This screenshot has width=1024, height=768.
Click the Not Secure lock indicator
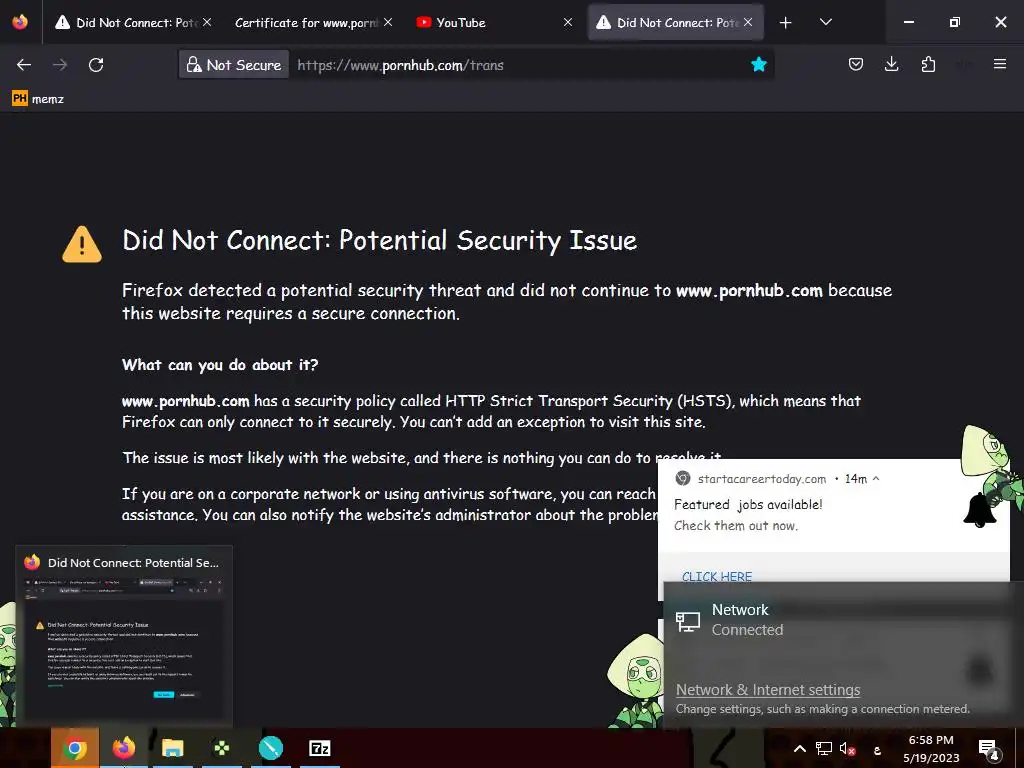(x=234, y=65)
